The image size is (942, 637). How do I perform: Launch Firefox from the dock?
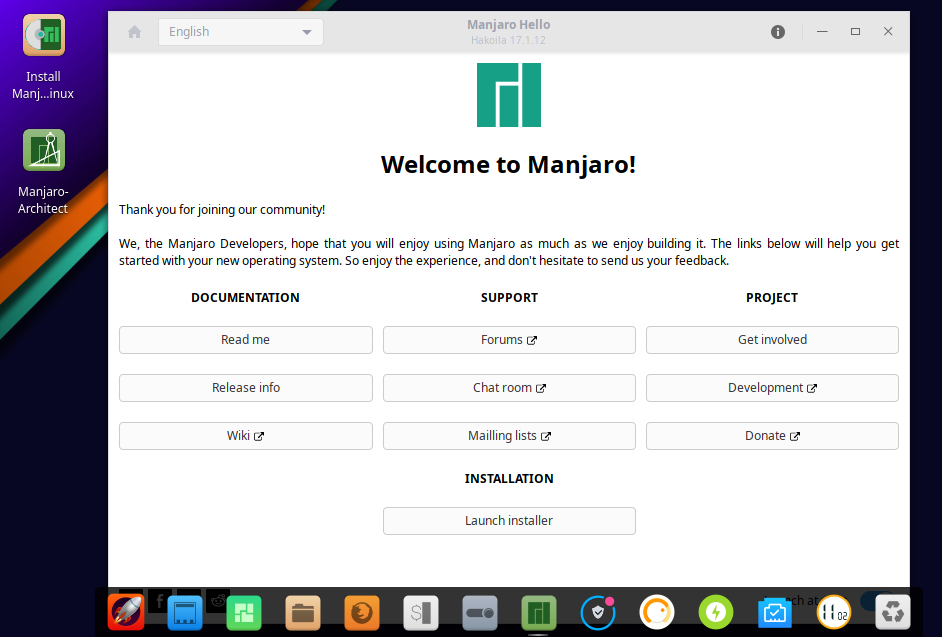tap(361, 612)
